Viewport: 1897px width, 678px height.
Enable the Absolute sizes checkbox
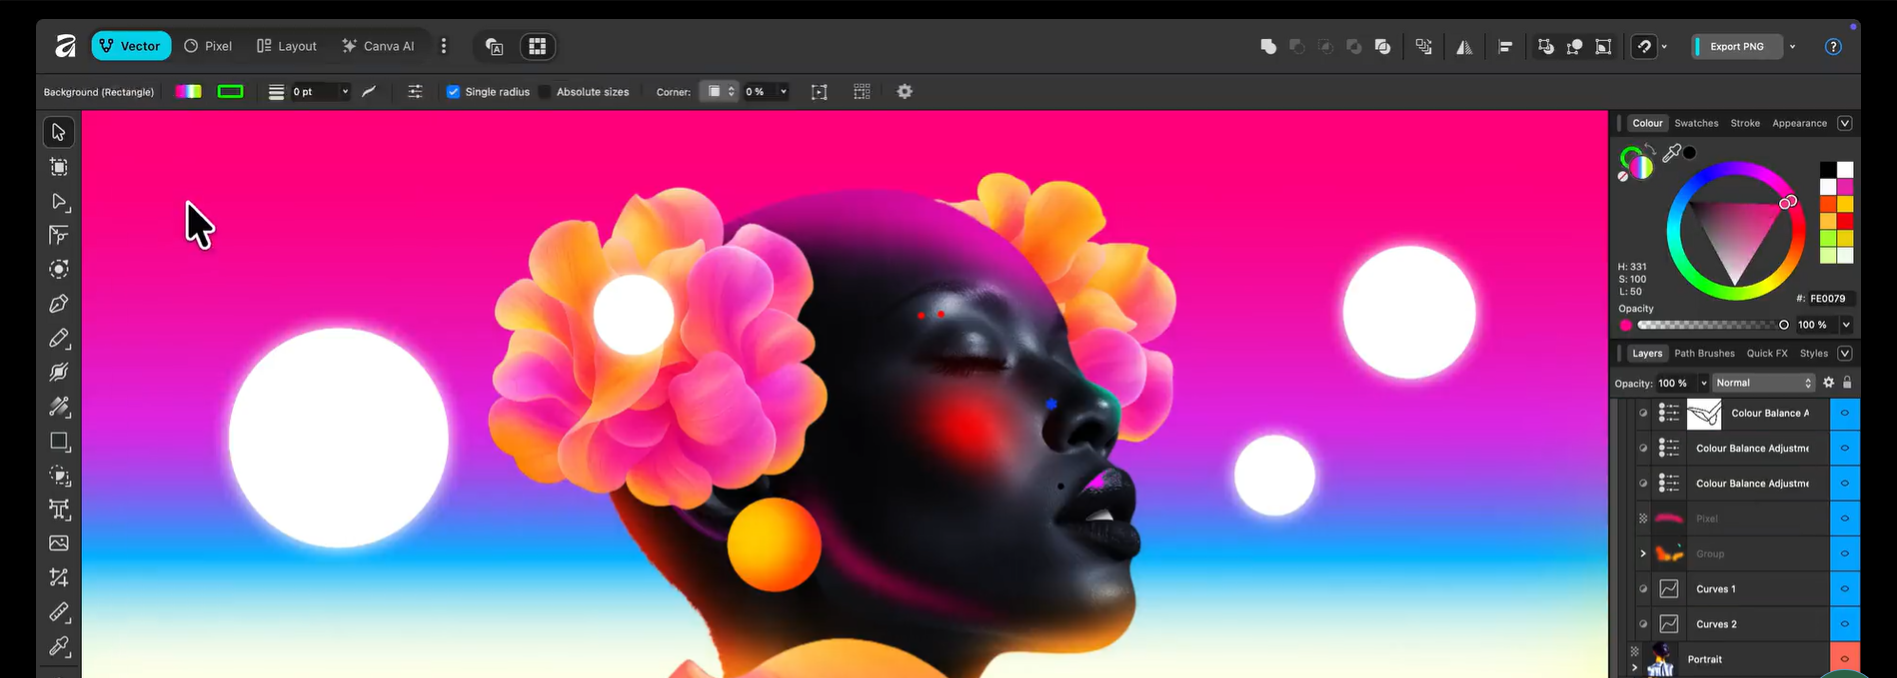click(x=545, y=92)
